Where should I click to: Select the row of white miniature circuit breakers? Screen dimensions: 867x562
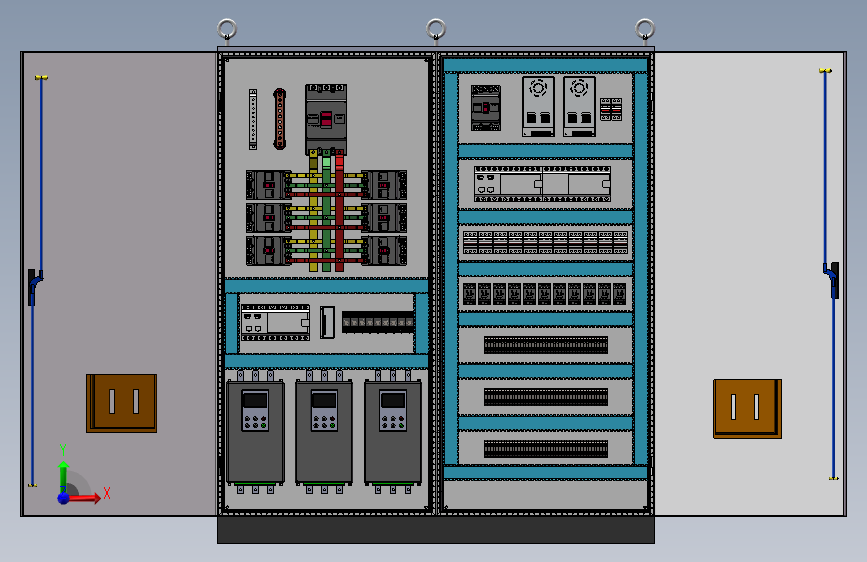tap(545, 243)
